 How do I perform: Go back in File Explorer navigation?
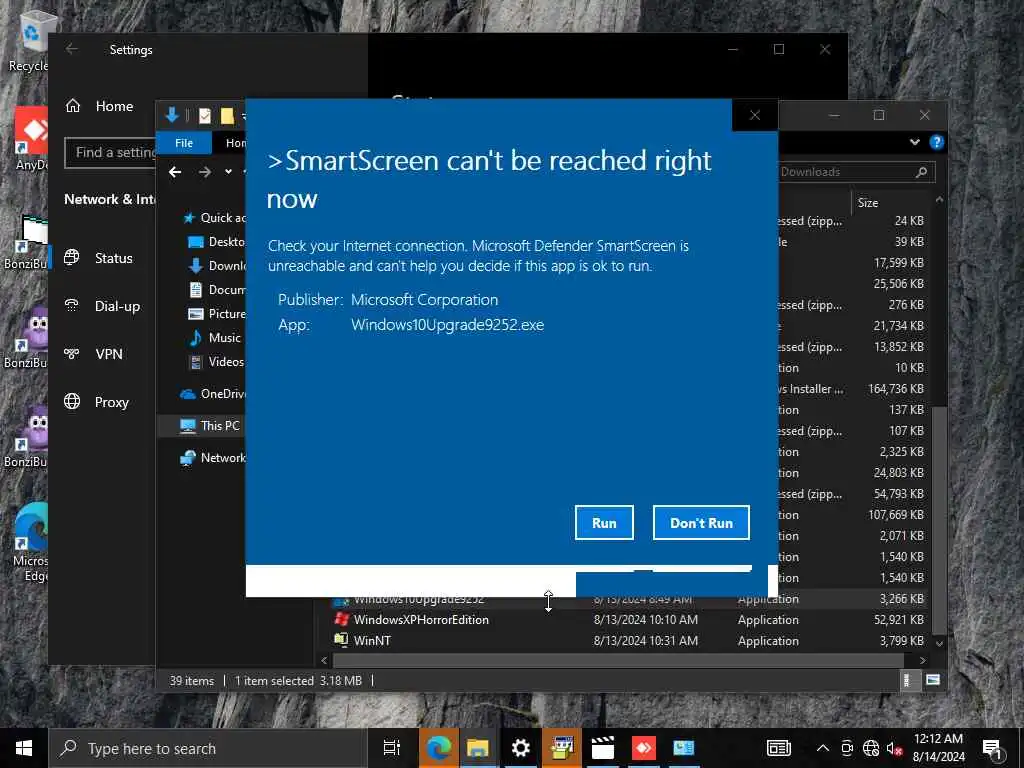(x=175, y=172)
